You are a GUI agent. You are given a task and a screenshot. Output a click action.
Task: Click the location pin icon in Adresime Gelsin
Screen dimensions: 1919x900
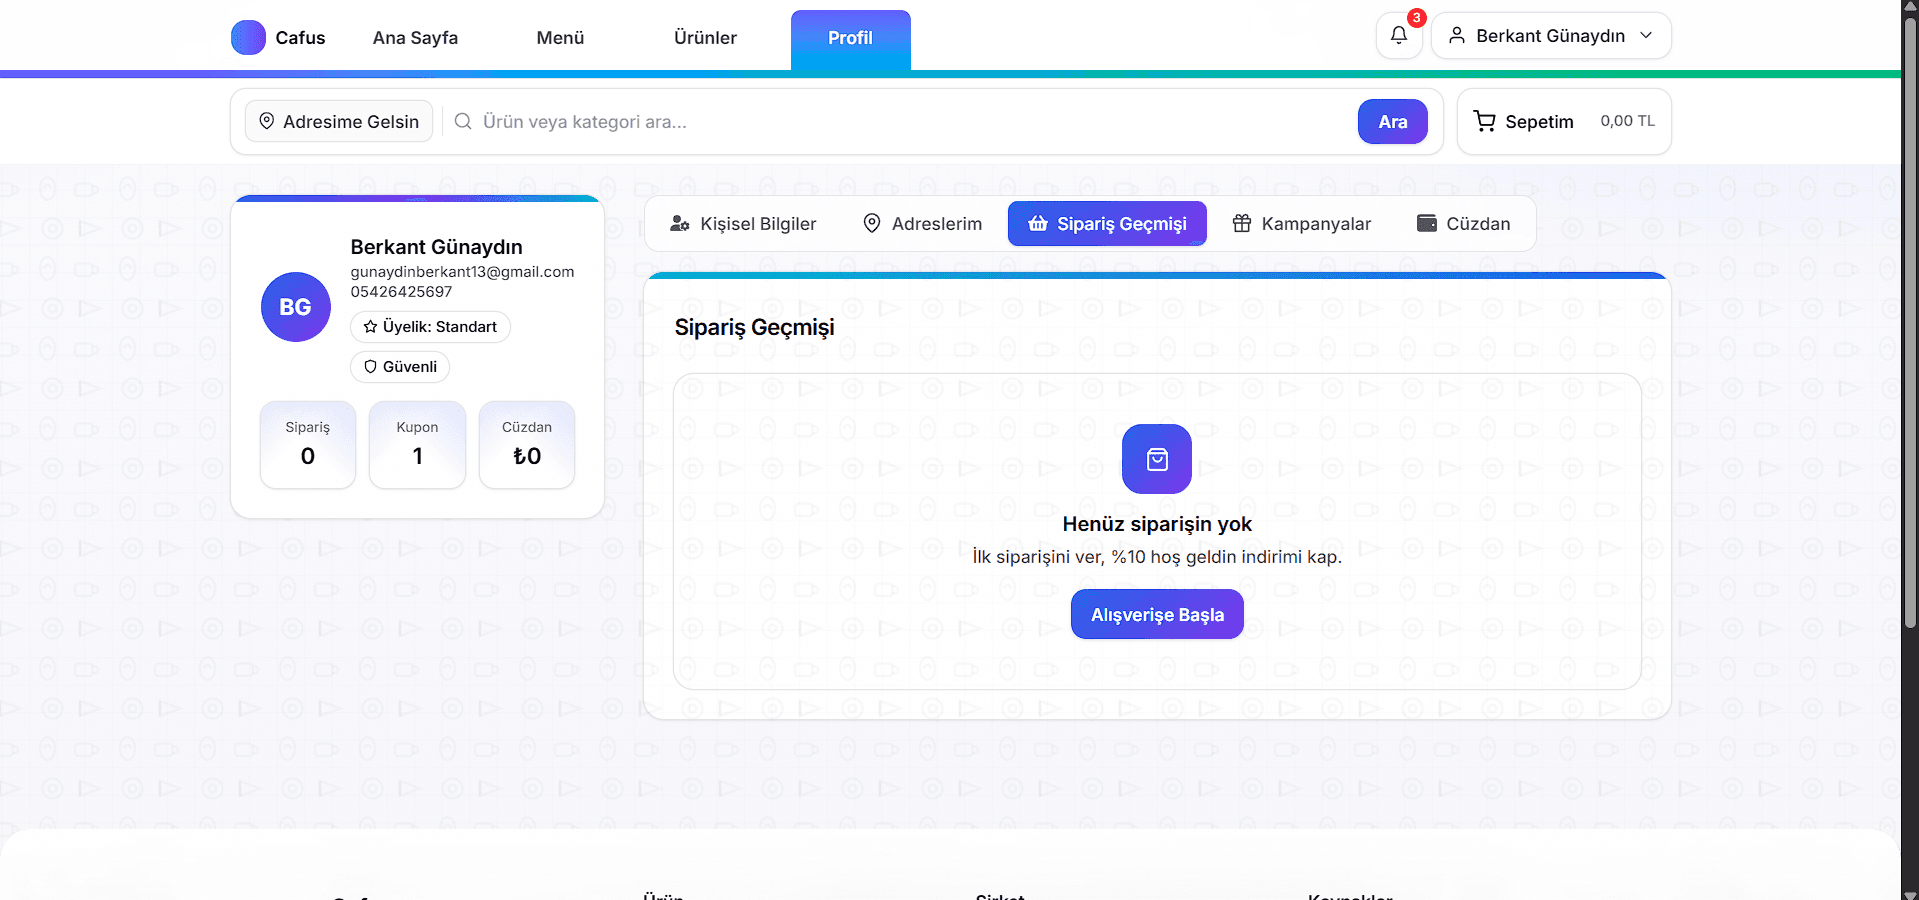(x=267, y=122)
